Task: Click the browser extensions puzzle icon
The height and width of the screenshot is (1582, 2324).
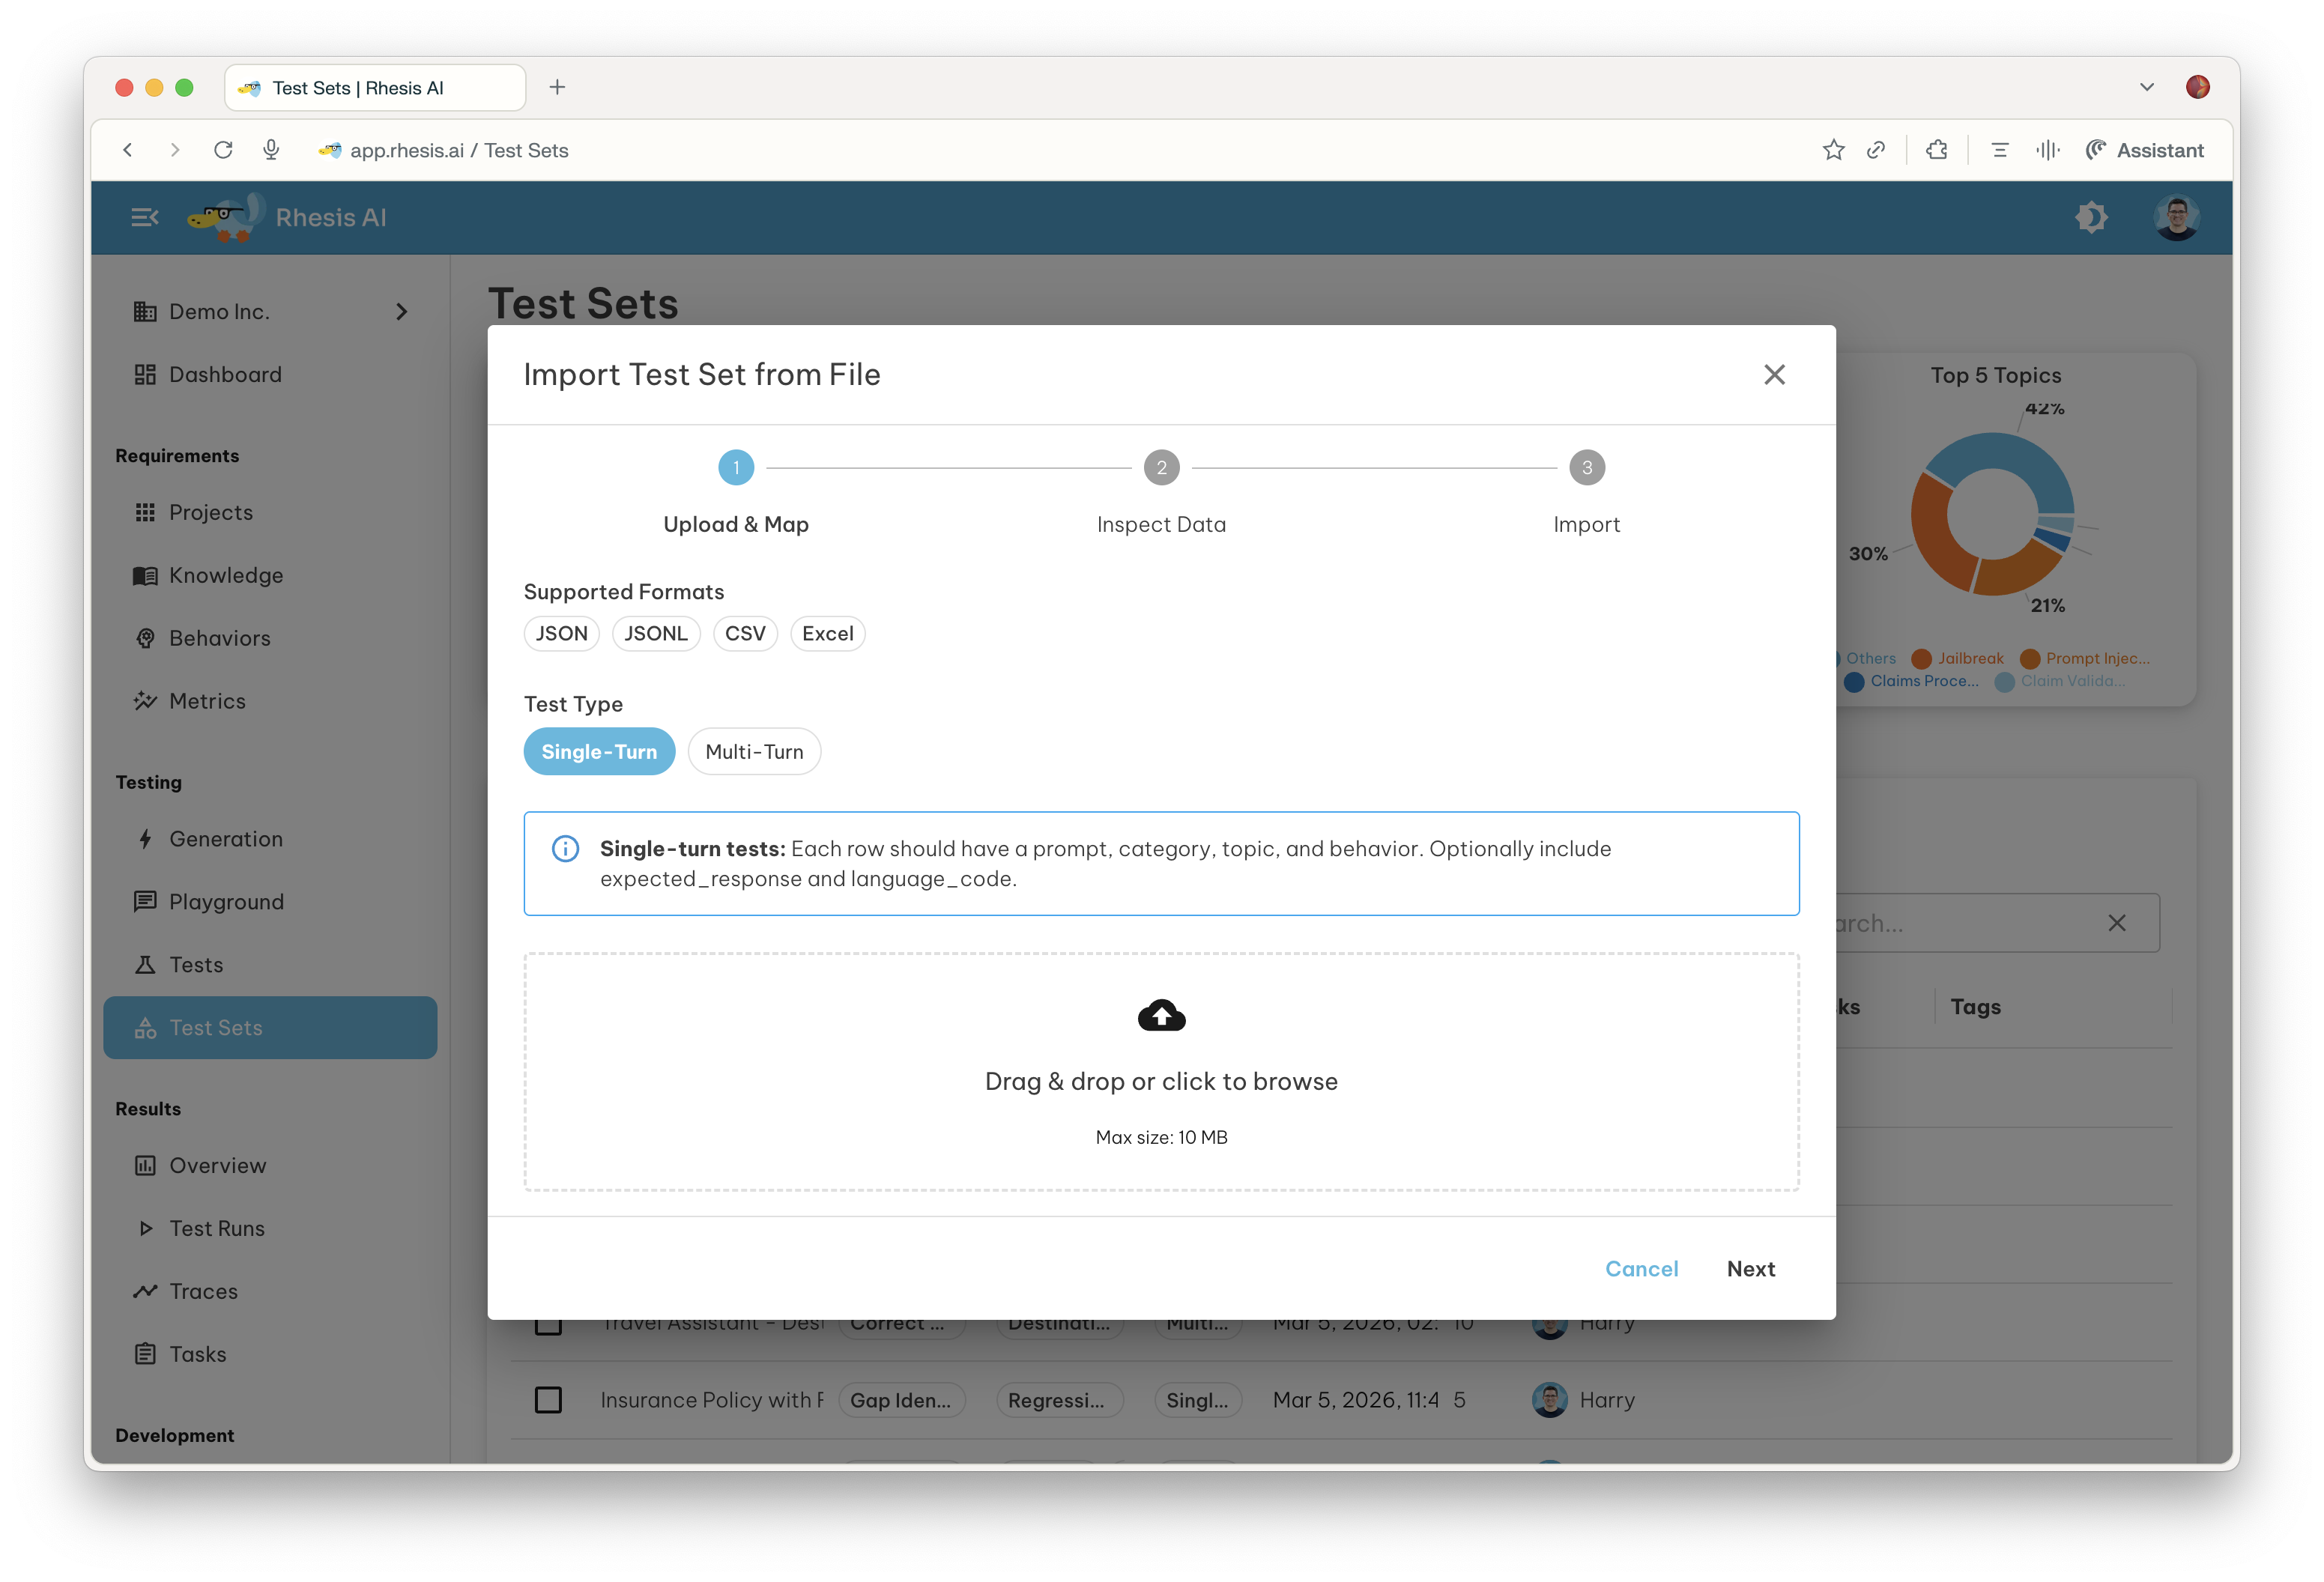Action: [1937, 150]
